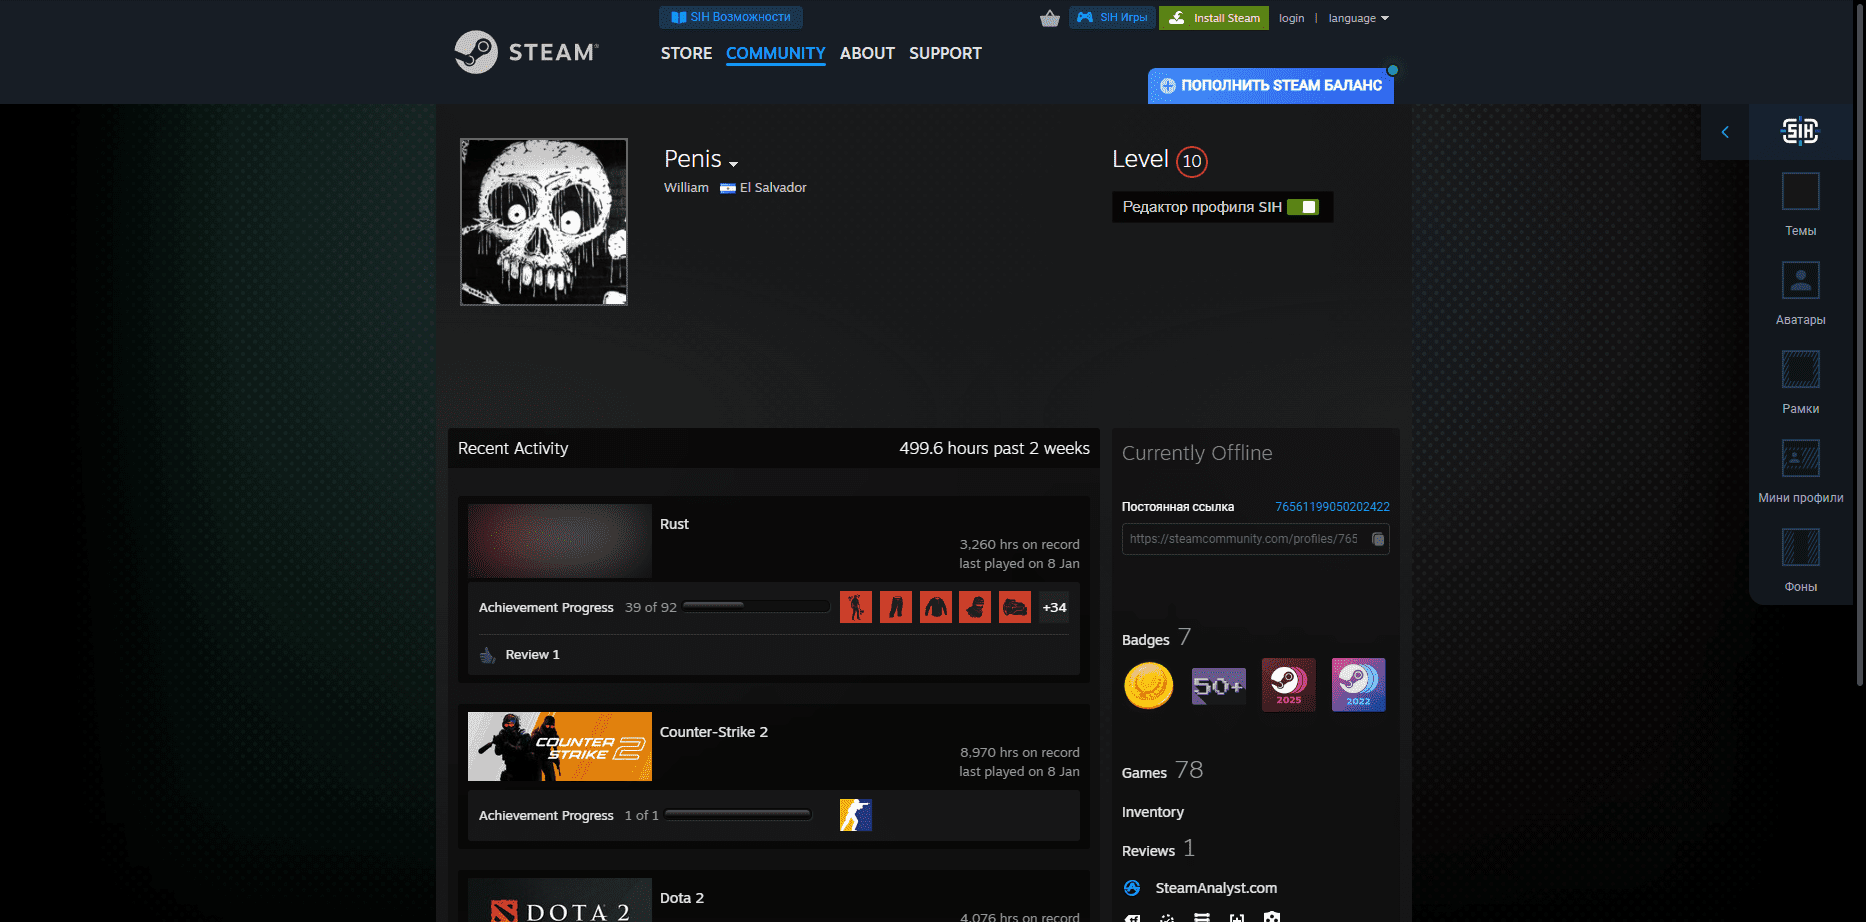The width and height of the screenshot is (1866, 922).
Task: Collapse the SIH panel with left chevron
Action: [x=1724, y=131]
